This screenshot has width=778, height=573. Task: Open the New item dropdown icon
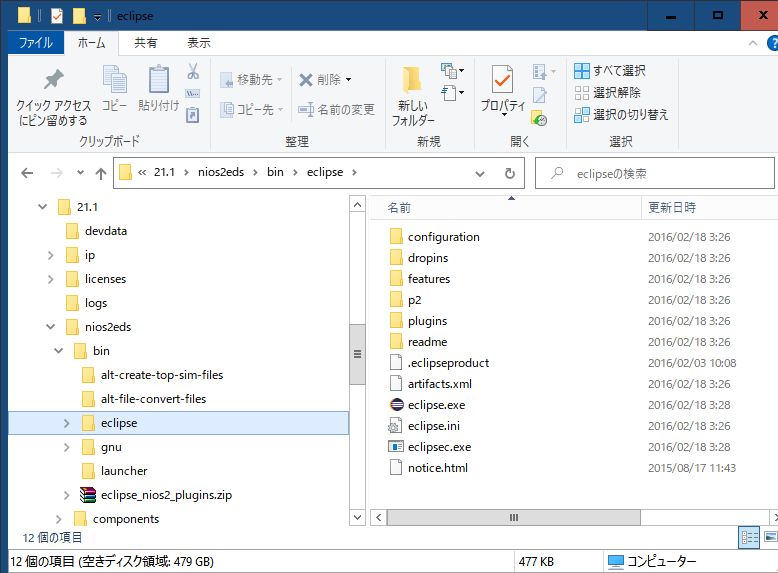(453, 71)
